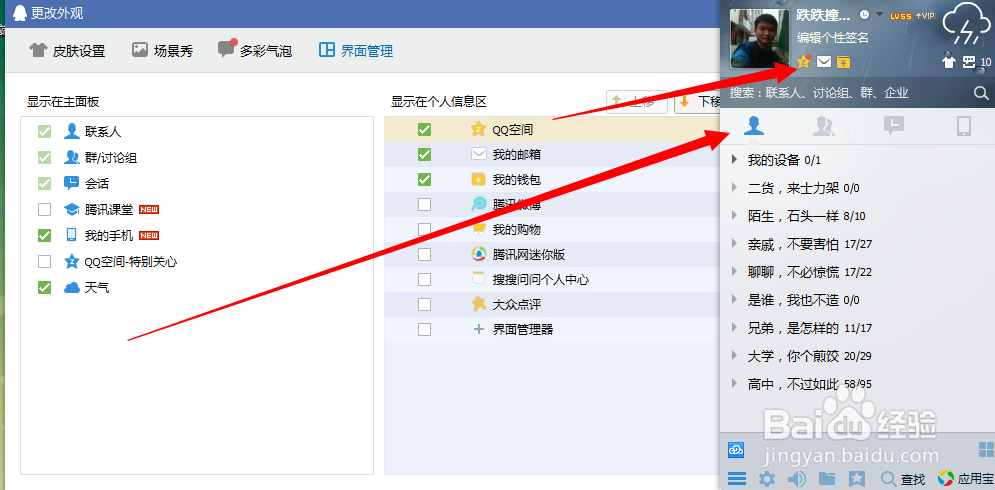Expand the 是谁，我也不造 group

[735, 299]
